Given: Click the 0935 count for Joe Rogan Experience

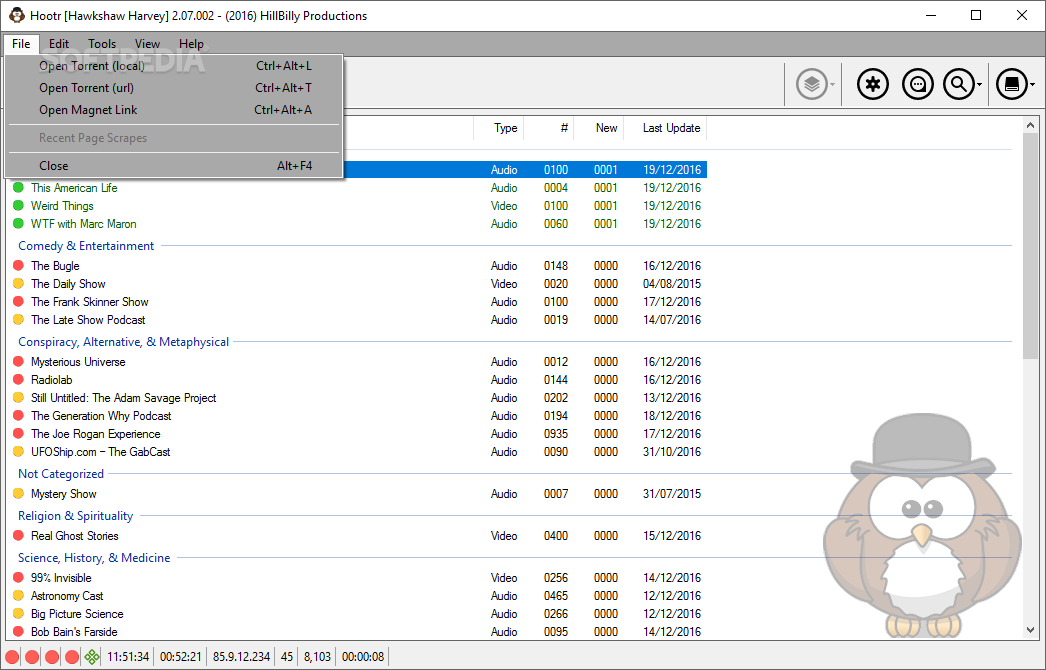Looking at the screenshot, I should [x=556, y=434].
